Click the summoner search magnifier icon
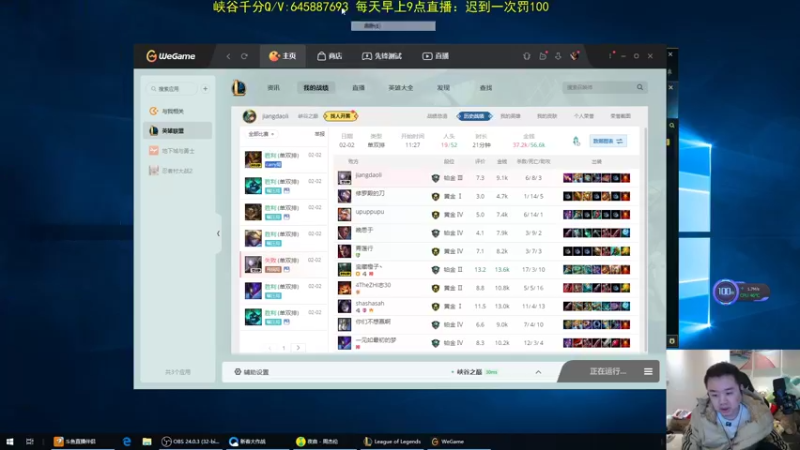Screen dimensions: 800x450 click(640, 87)
